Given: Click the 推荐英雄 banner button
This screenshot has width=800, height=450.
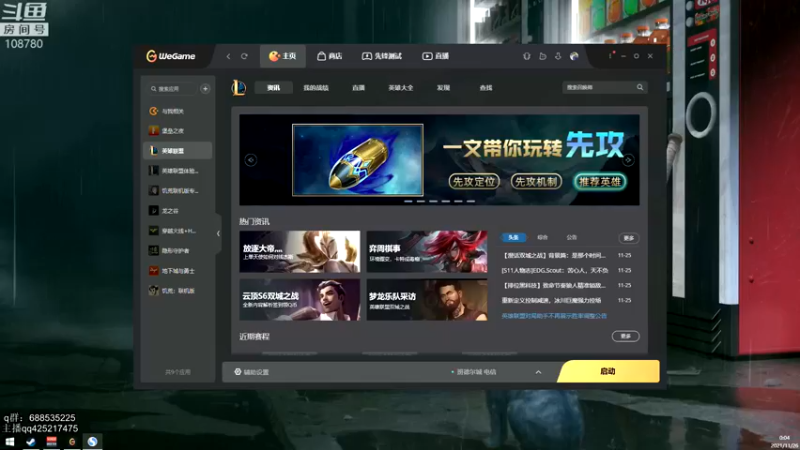Looking at the screenshot, I should [x=599, y=182].
